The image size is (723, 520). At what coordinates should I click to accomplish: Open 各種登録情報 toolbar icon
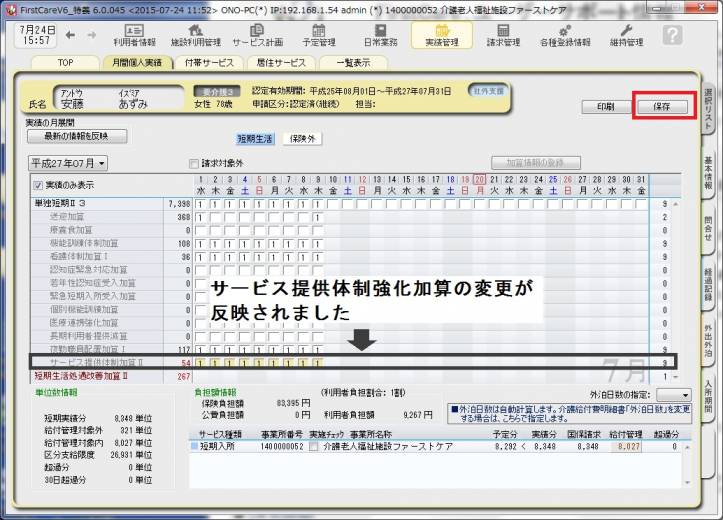click(x=565, y=36)
